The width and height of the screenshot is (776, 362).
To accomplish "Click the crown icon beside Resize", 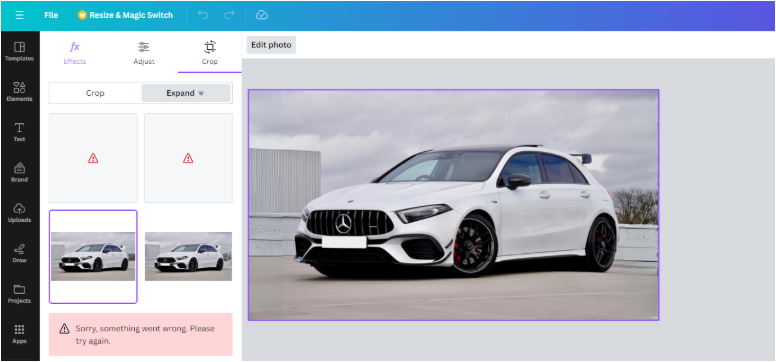I will coord(82,15).
